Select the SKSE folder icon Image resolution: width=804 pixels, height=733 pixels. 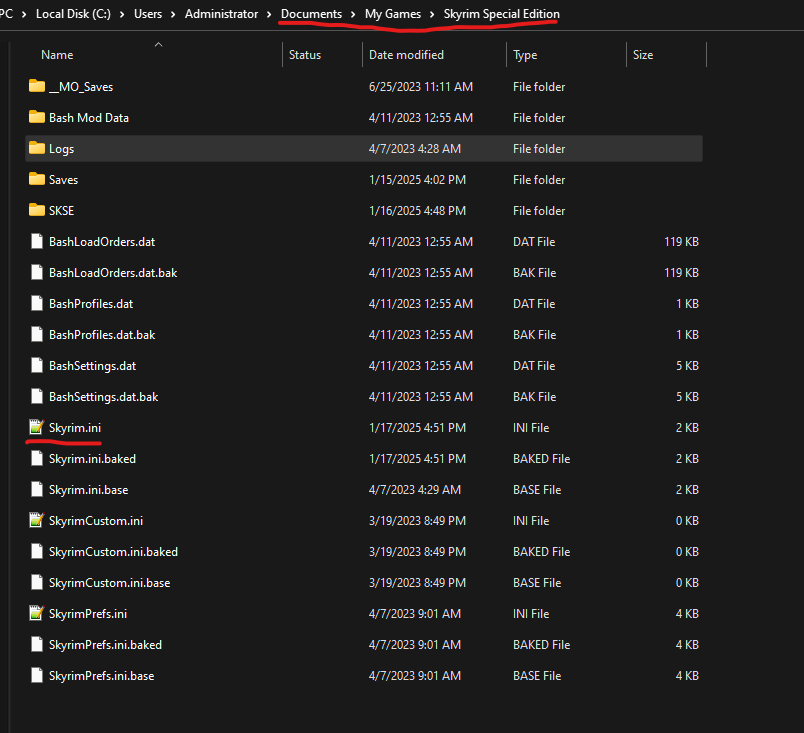37,210
